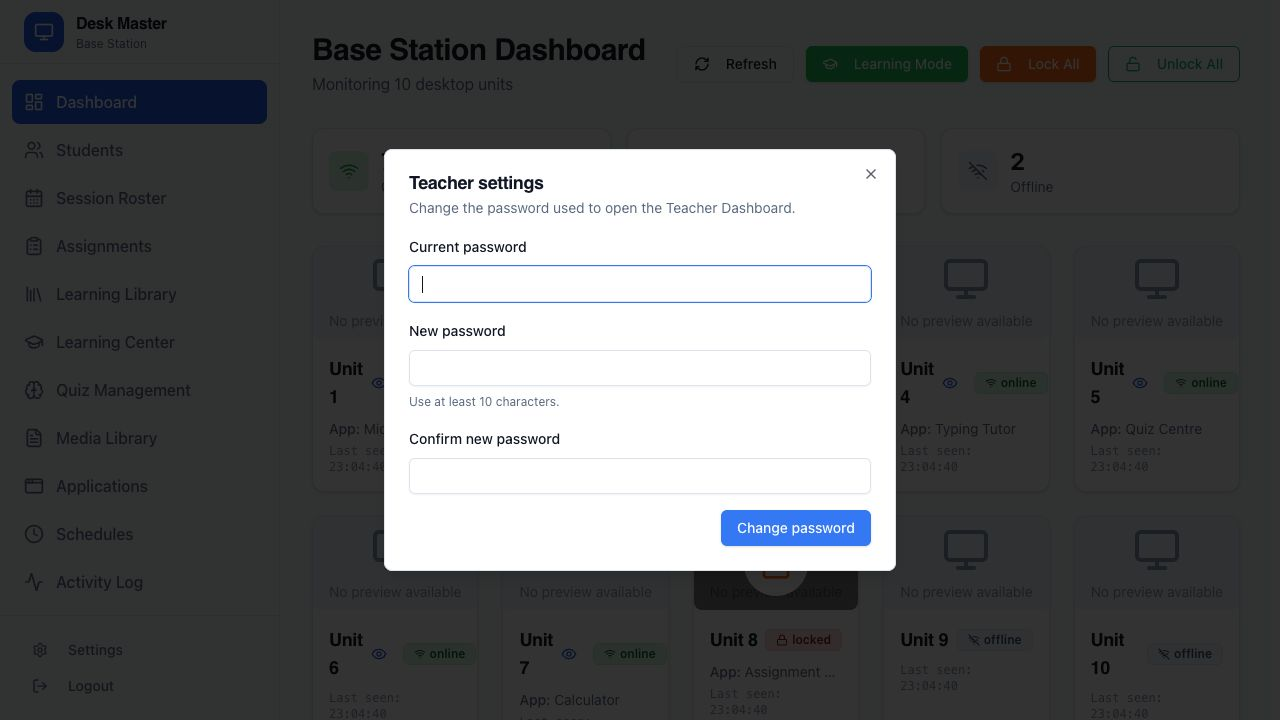Click the Learning Library books icon
The height and width of the screenshot is (720, 1280).
[34, 294]
